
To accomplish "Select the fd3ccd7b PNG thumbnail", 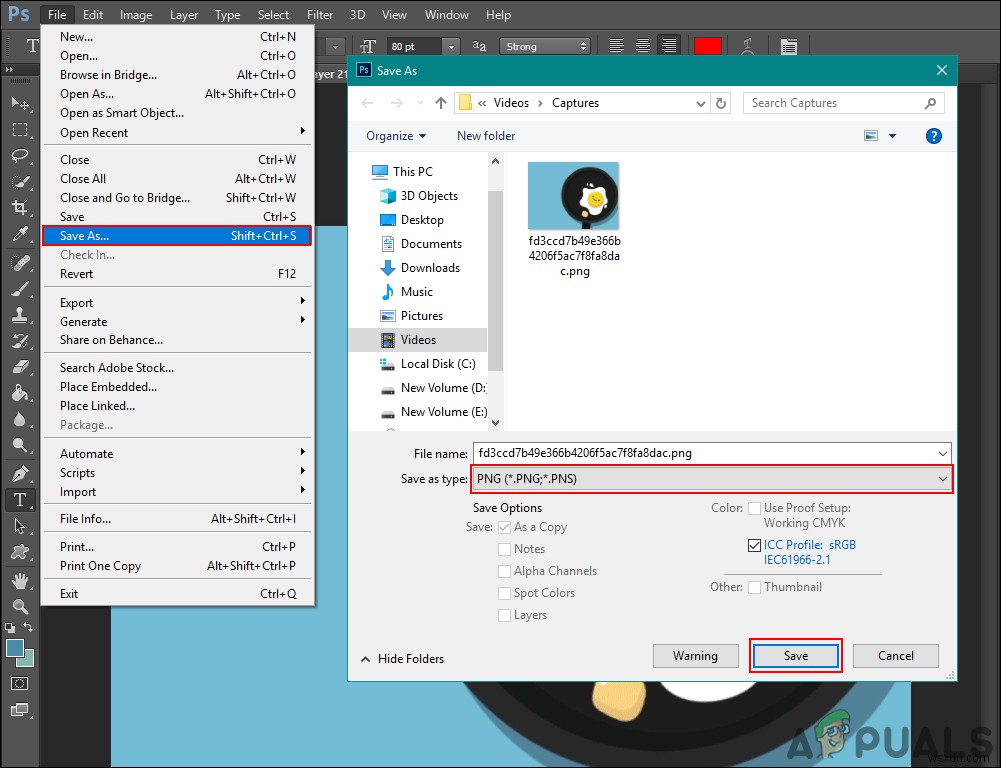I will tap(573, 196).
